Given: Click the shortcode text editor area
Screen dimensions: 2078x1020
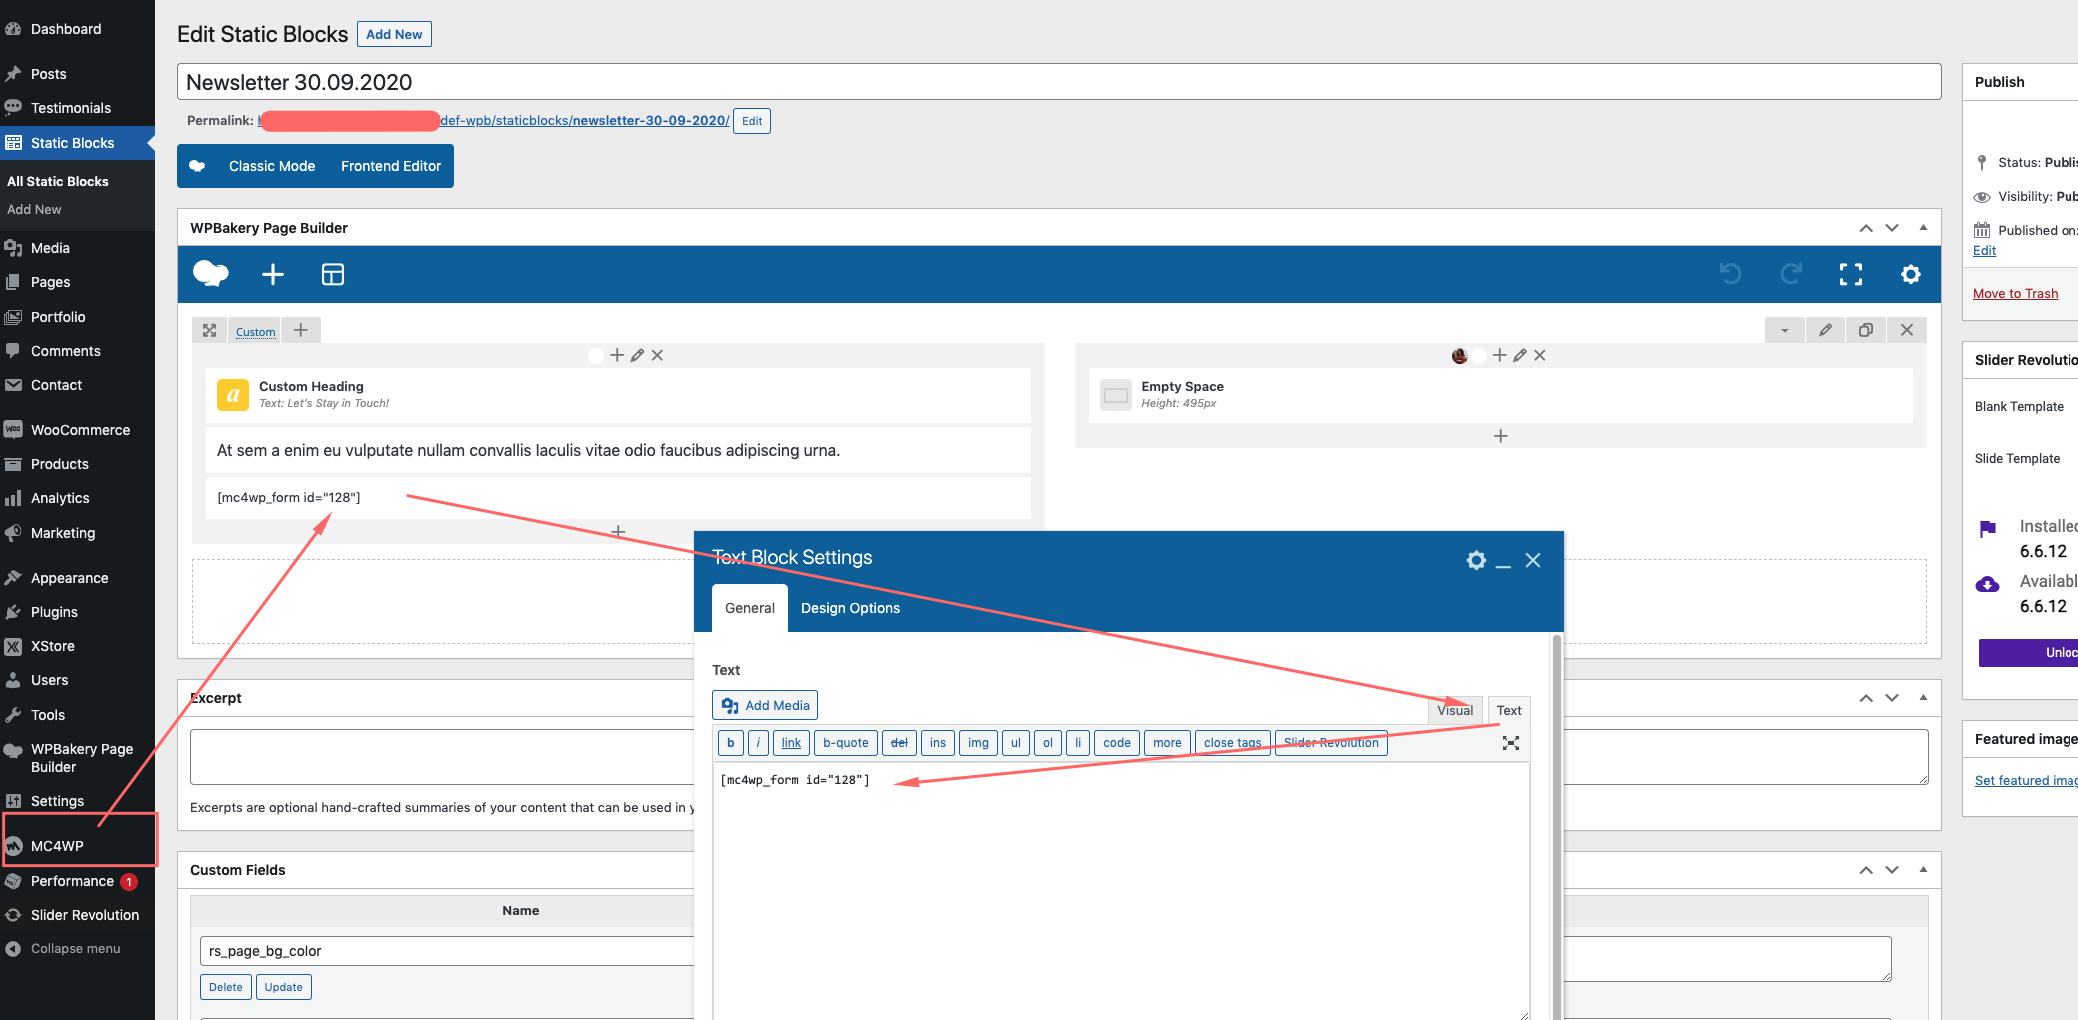Looking at the screenshot, I should click(1121, 890).
